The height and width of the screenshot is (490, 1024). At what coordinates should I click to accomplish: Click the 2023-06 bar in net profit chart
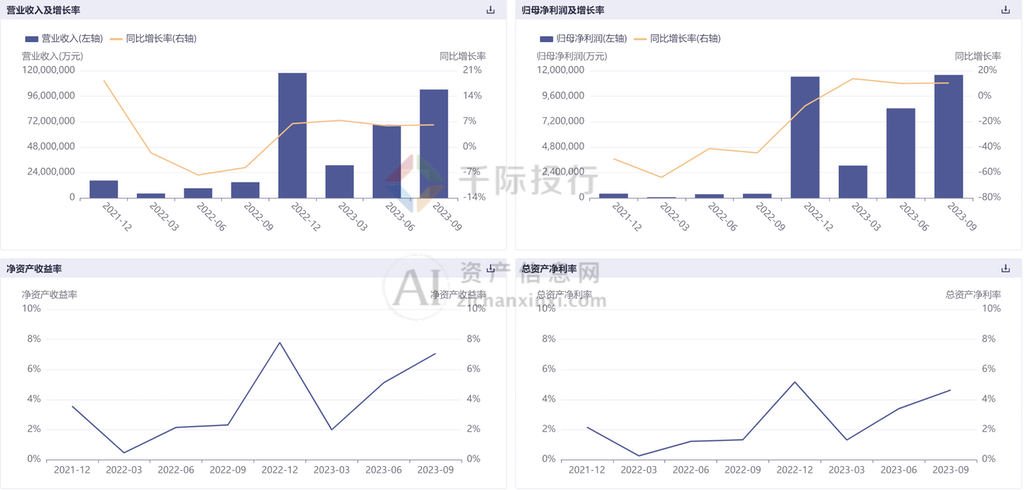(x=901, y=152)
